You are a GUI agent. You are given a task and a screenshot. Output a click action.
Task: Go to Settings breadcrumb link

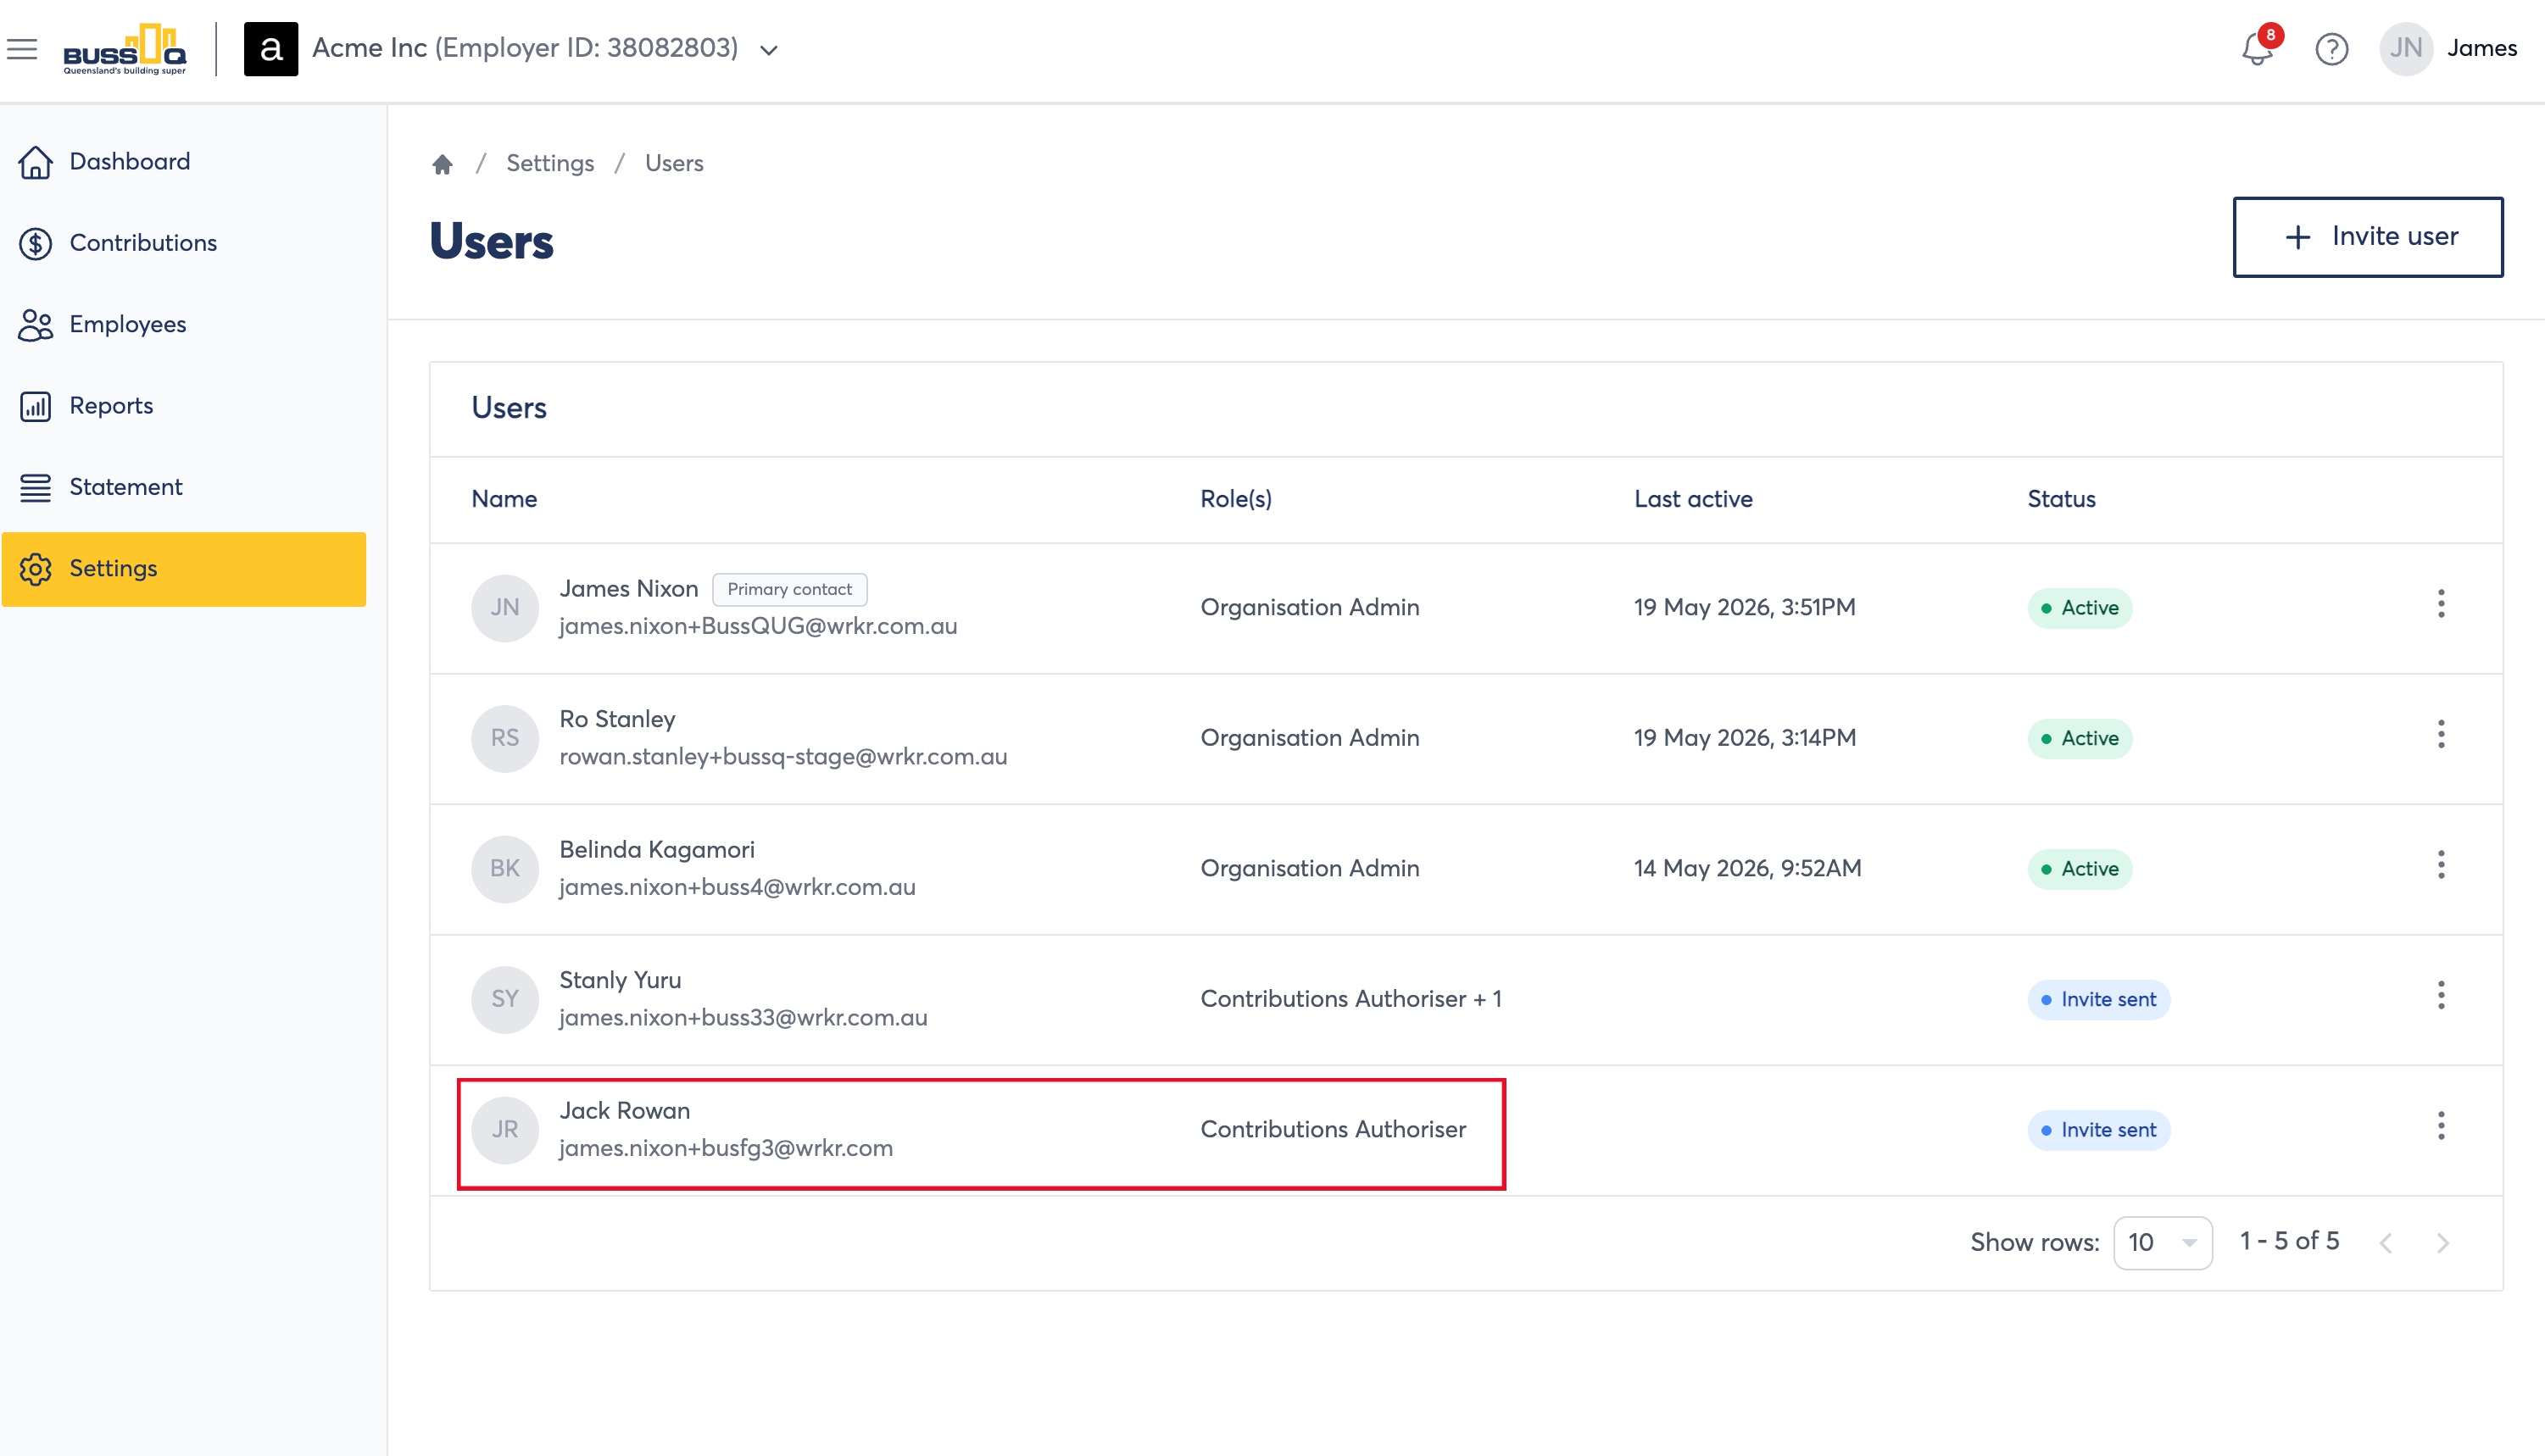coord(550,163)
